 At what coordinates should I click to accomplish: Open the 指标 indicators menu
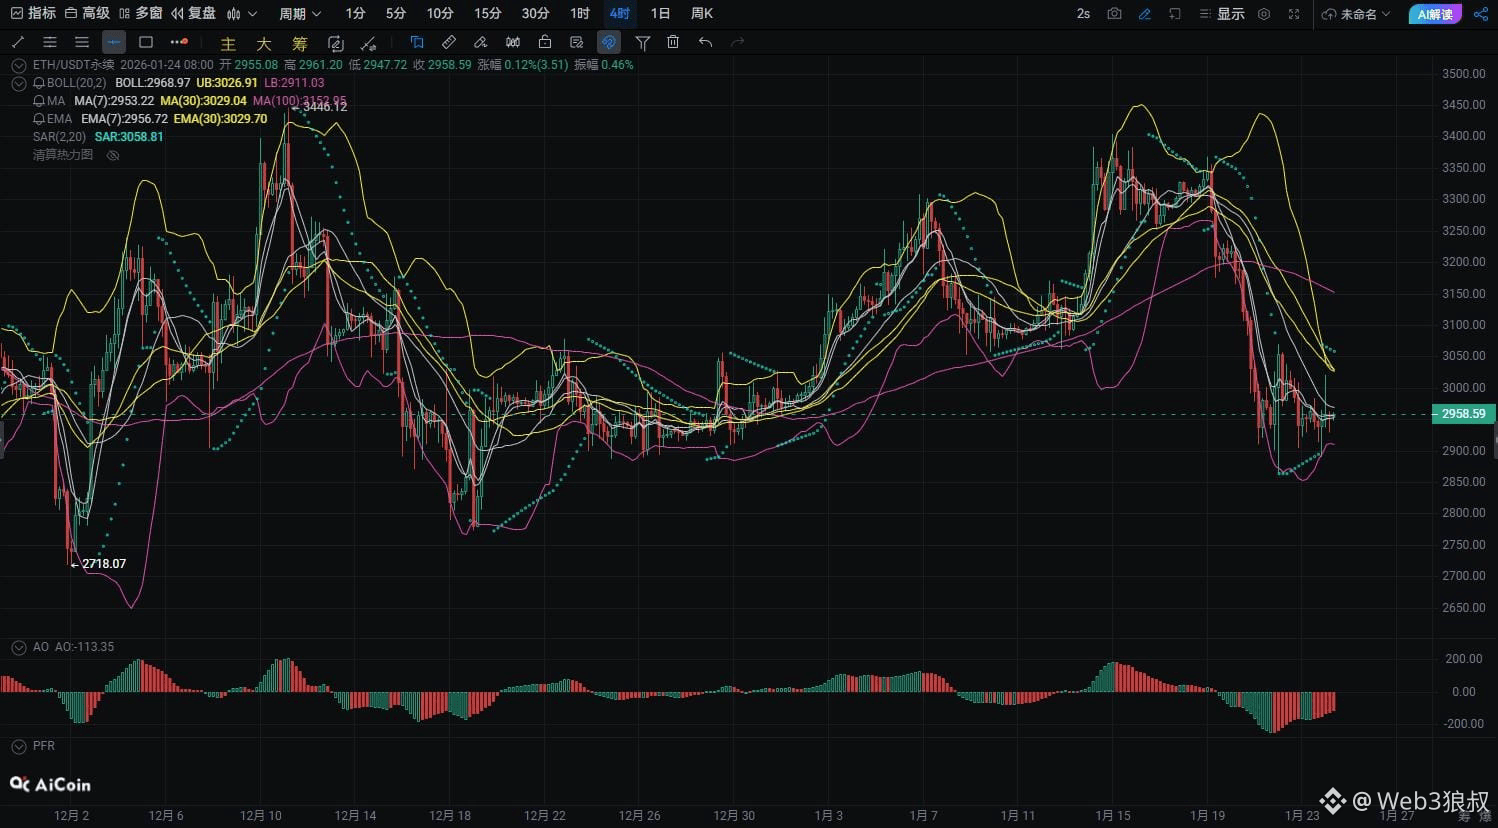[33, 14]
